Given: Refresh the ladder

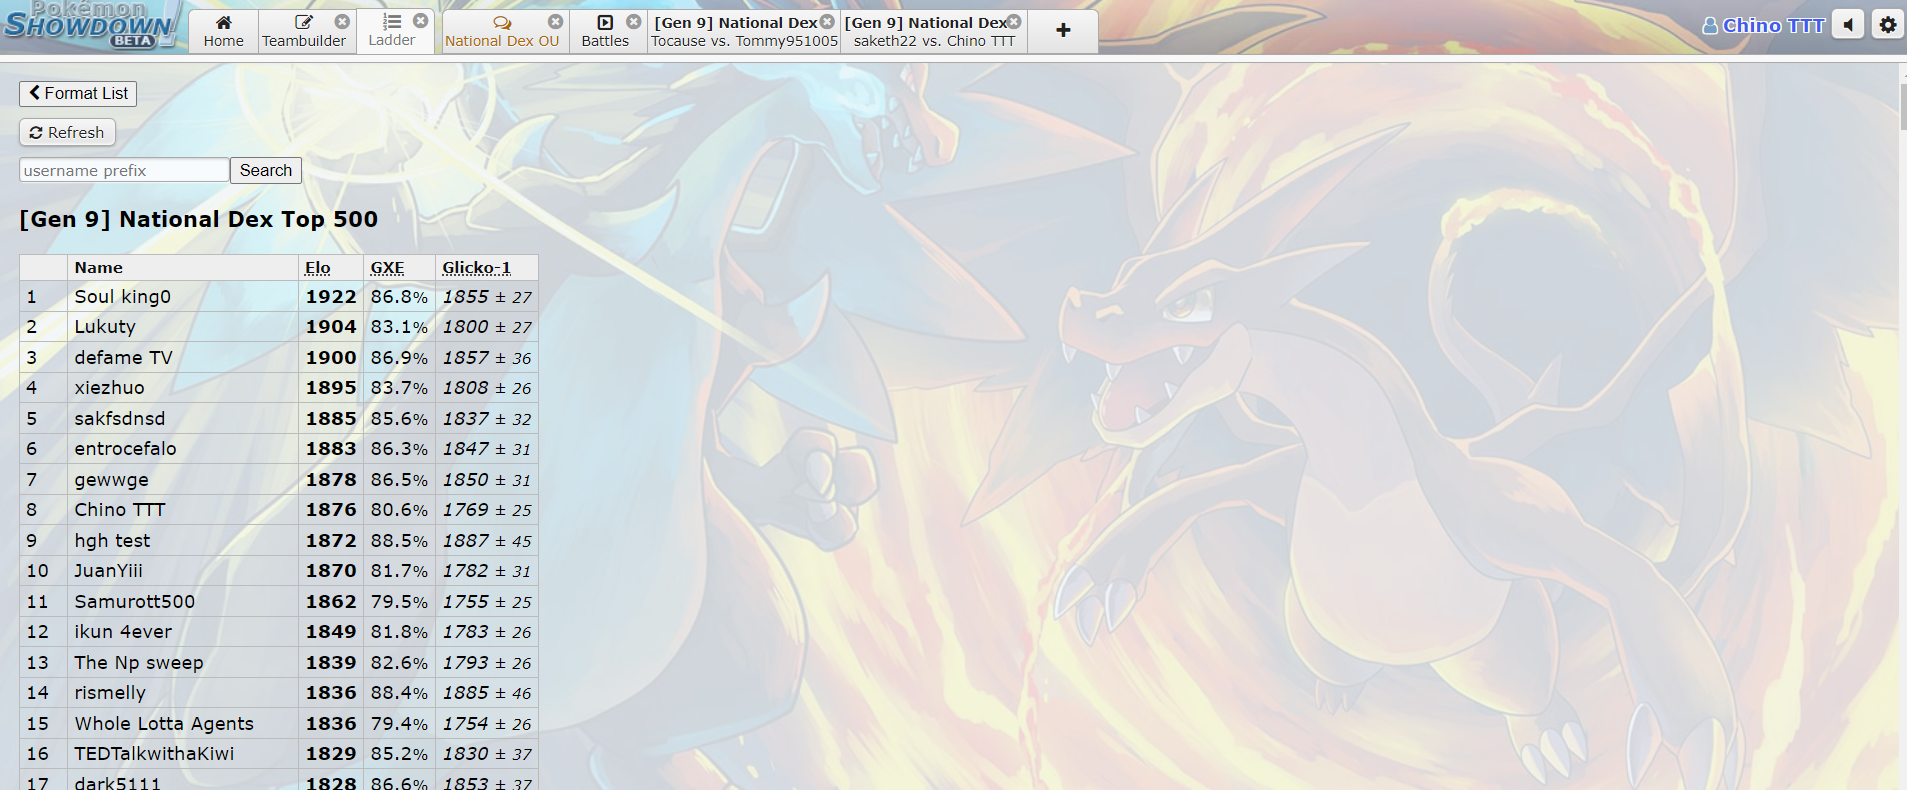Looking at the screenshot, I should tap(67, 132).
